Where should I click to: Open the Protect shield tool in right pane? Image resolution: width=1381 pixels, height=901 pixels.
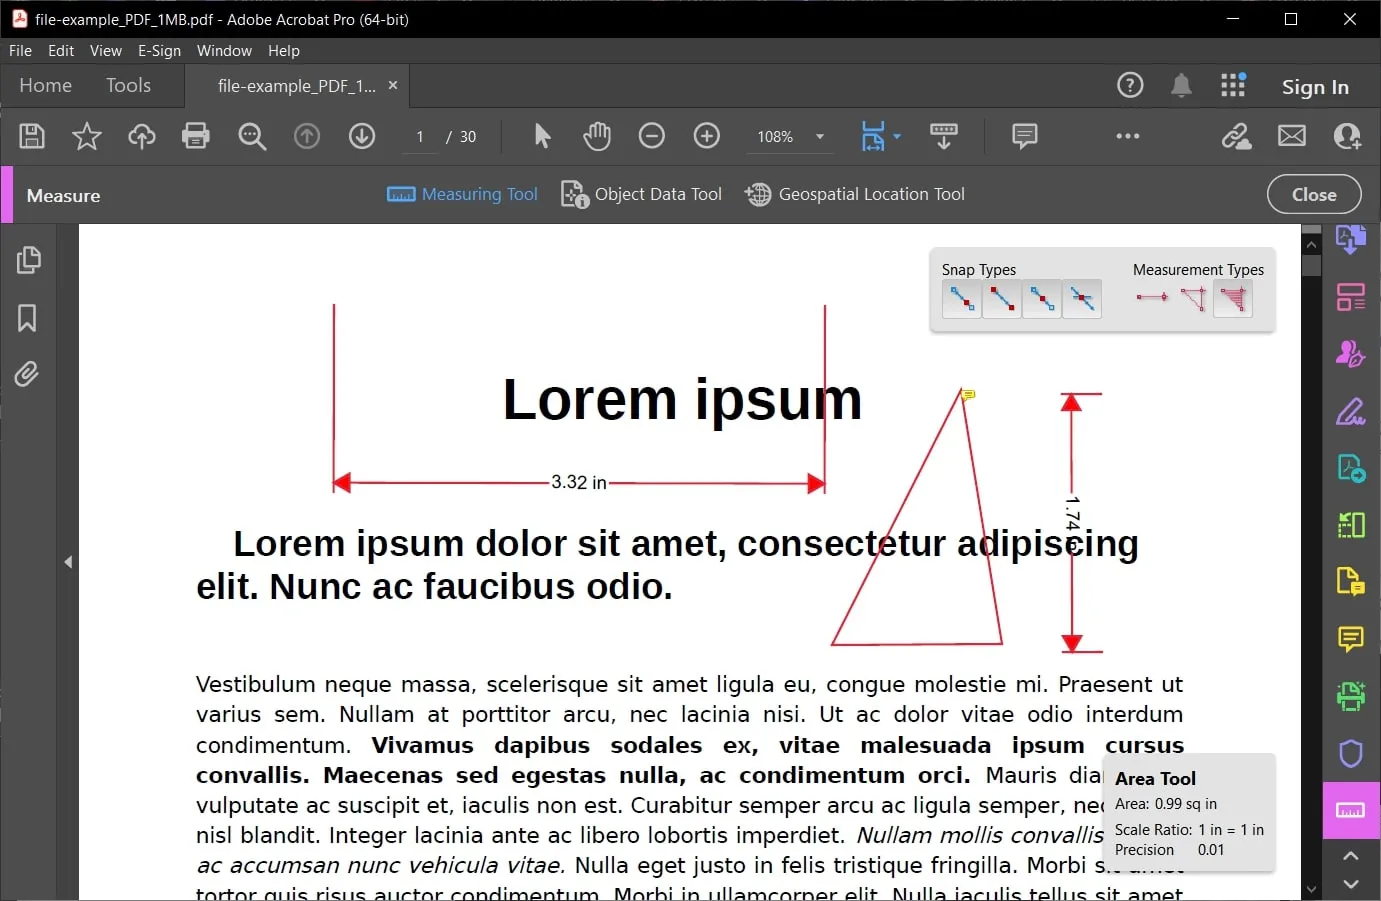(x=1351, y=753)
